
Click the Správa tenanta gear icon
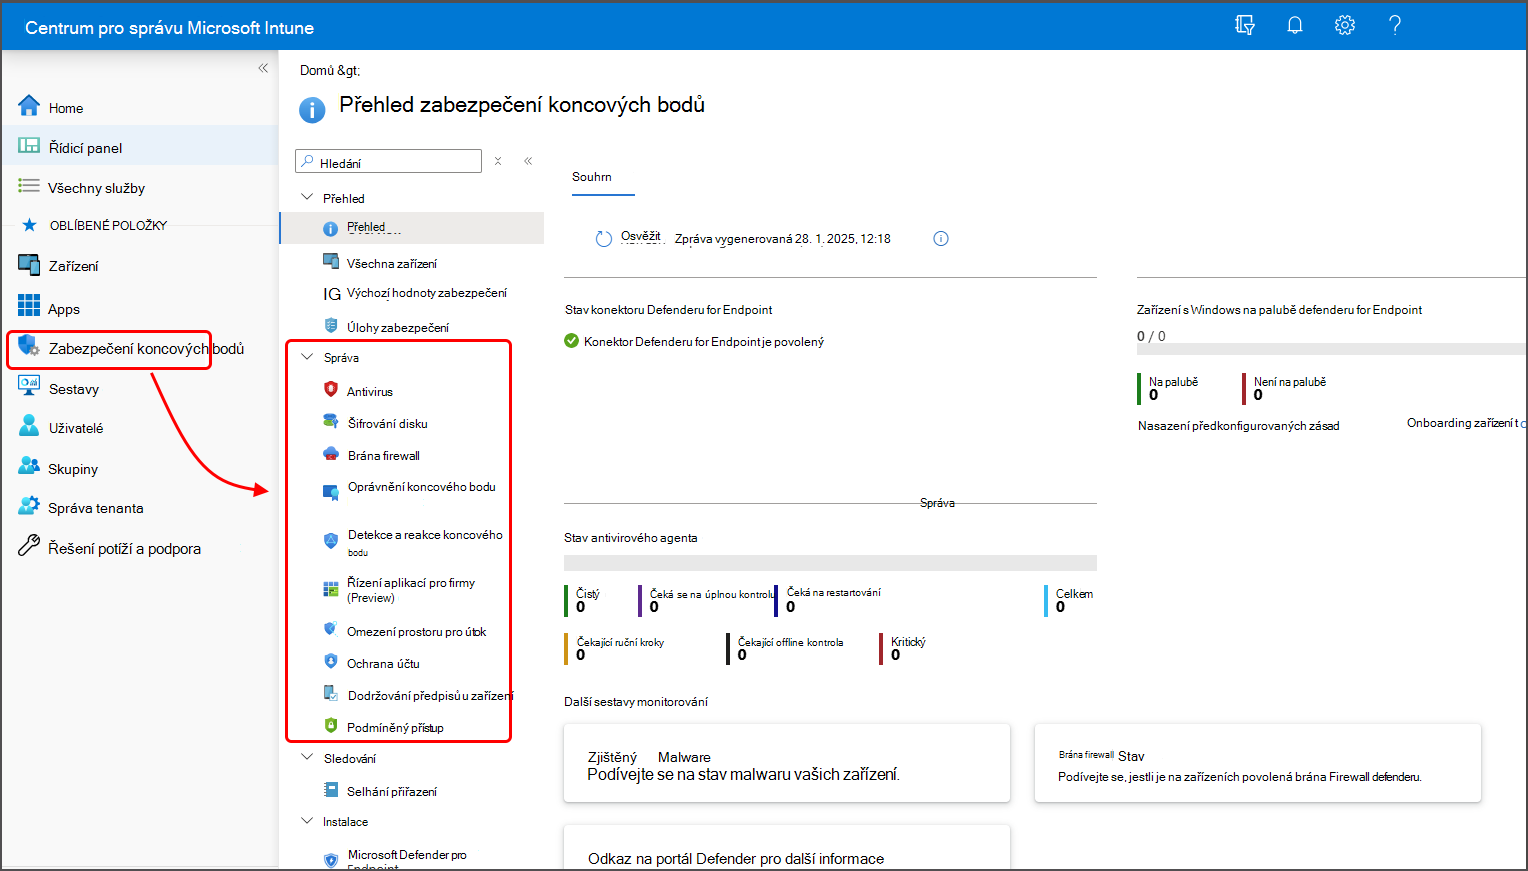pos(29,506)
